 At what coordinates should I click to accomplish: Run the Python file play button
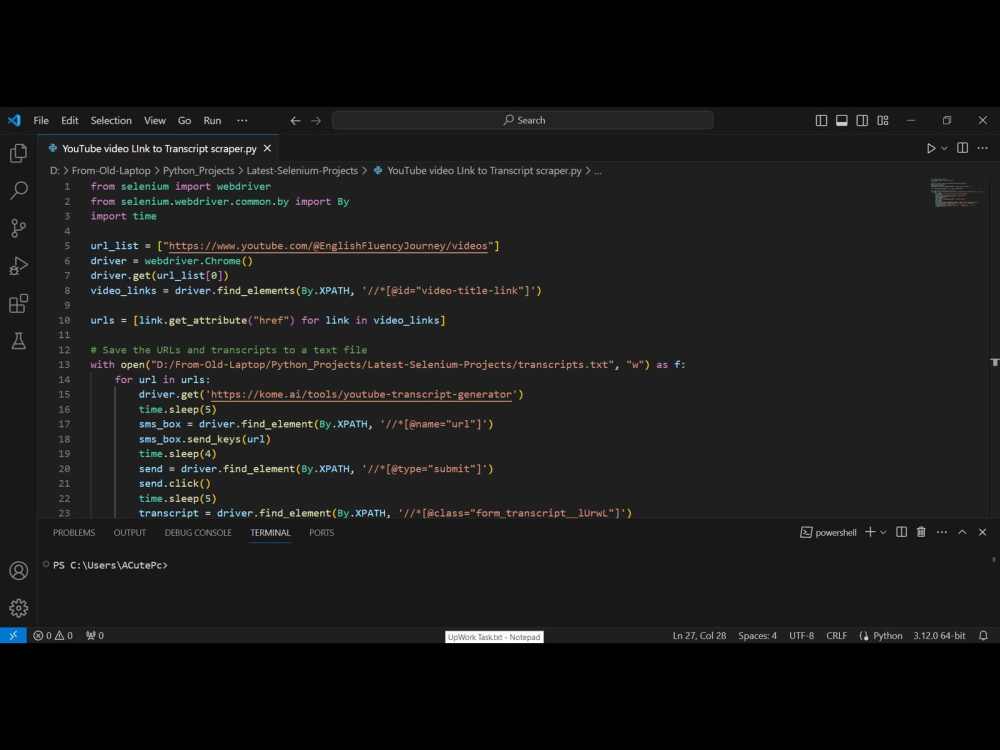(x=930, y=148)
